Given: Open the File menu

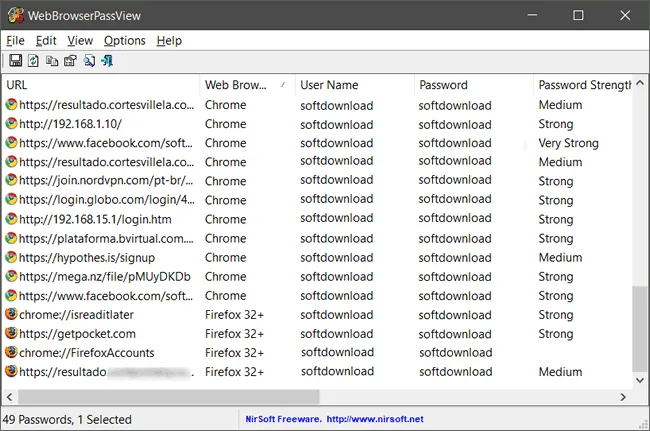Looking at the screenshot, I should [15, 41].
